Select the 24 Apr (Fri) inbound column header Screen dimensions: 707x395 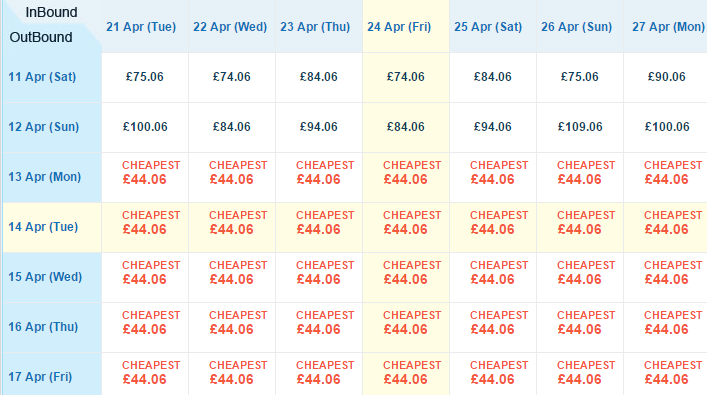[399, 27]
